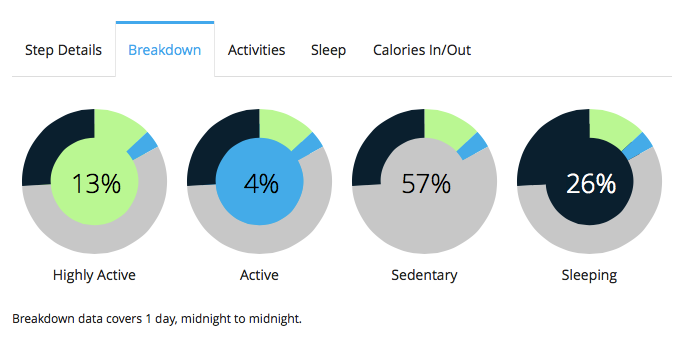Click the 26% Sleeping donut center
The height and width of the screenshot is (360, 686).
click(590, 183)
